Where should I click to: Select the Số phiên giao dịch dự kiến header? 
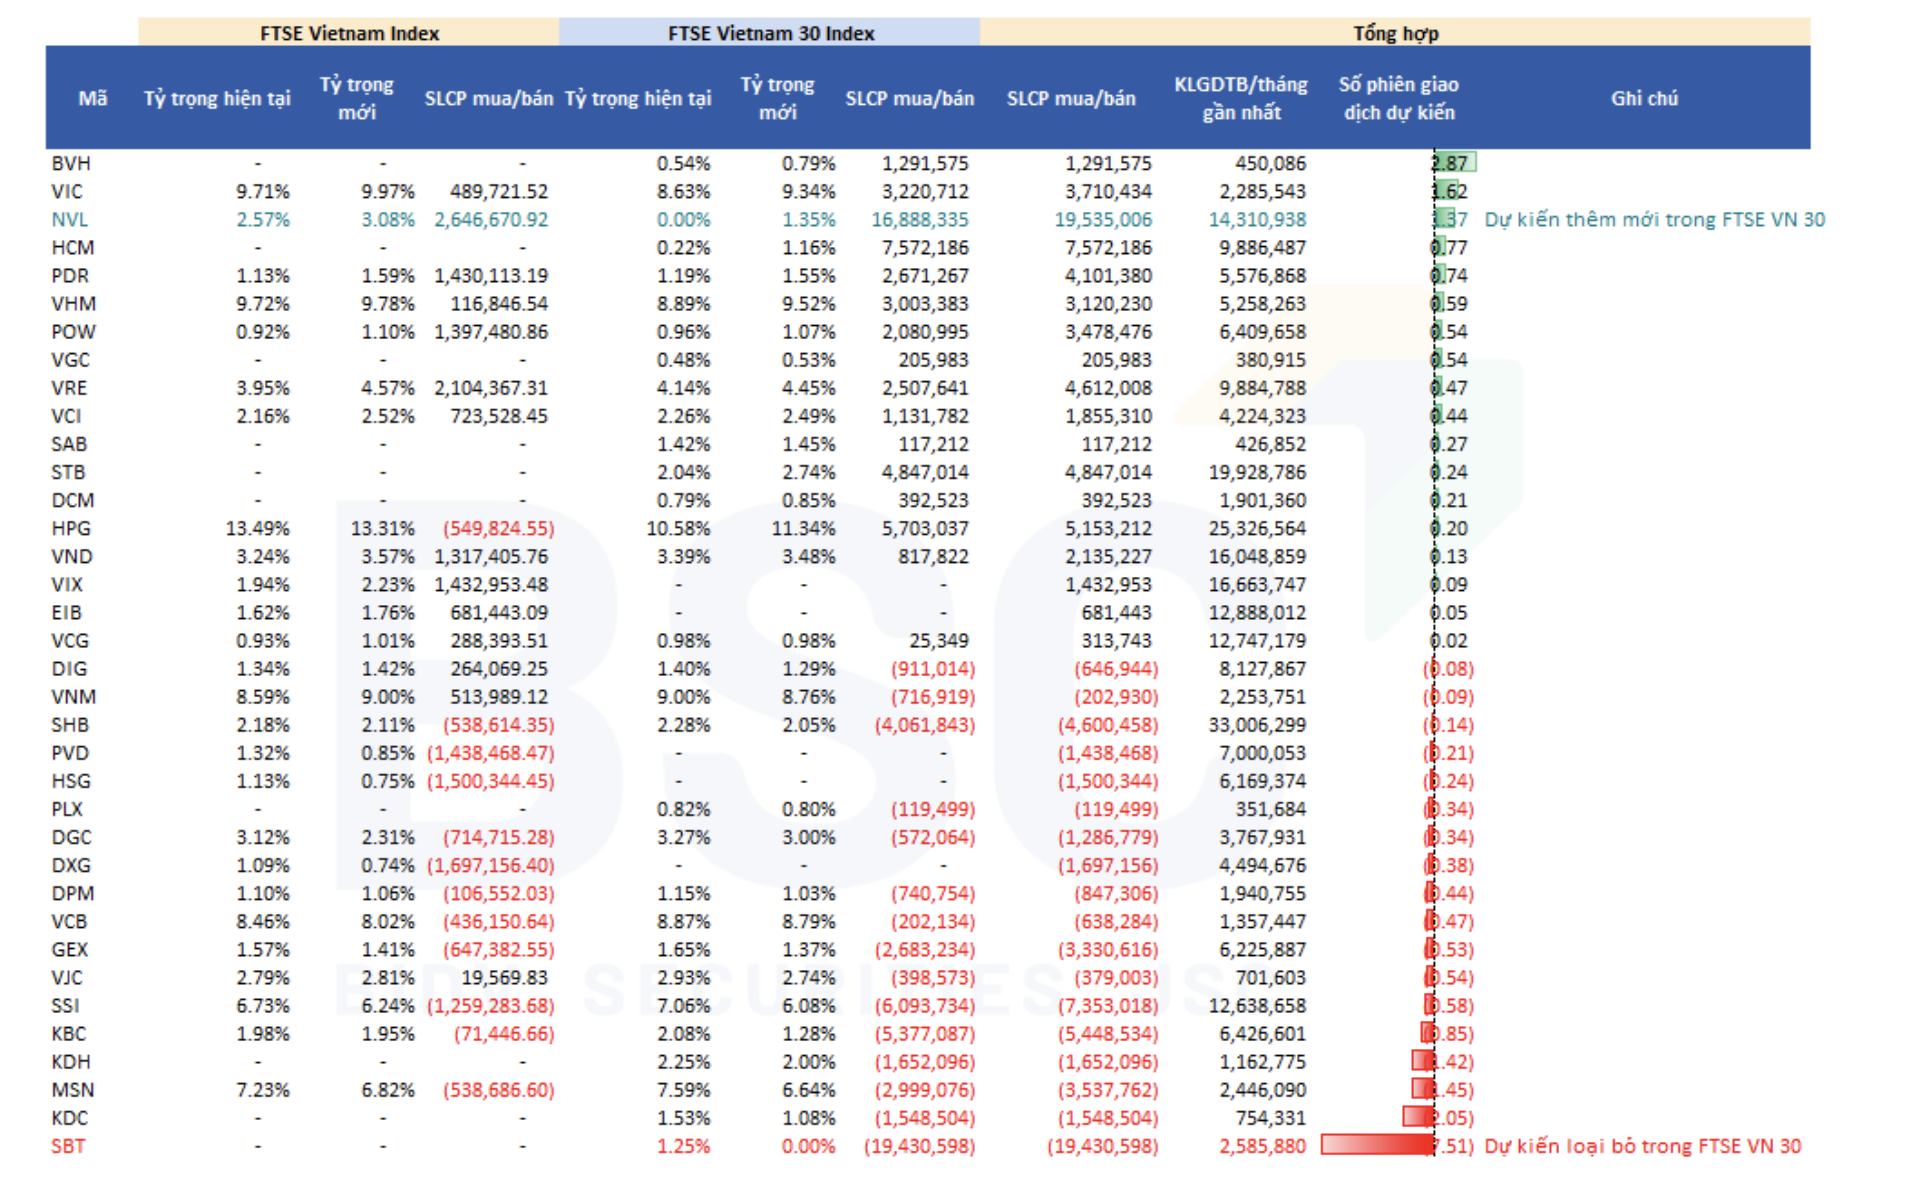1398,98
